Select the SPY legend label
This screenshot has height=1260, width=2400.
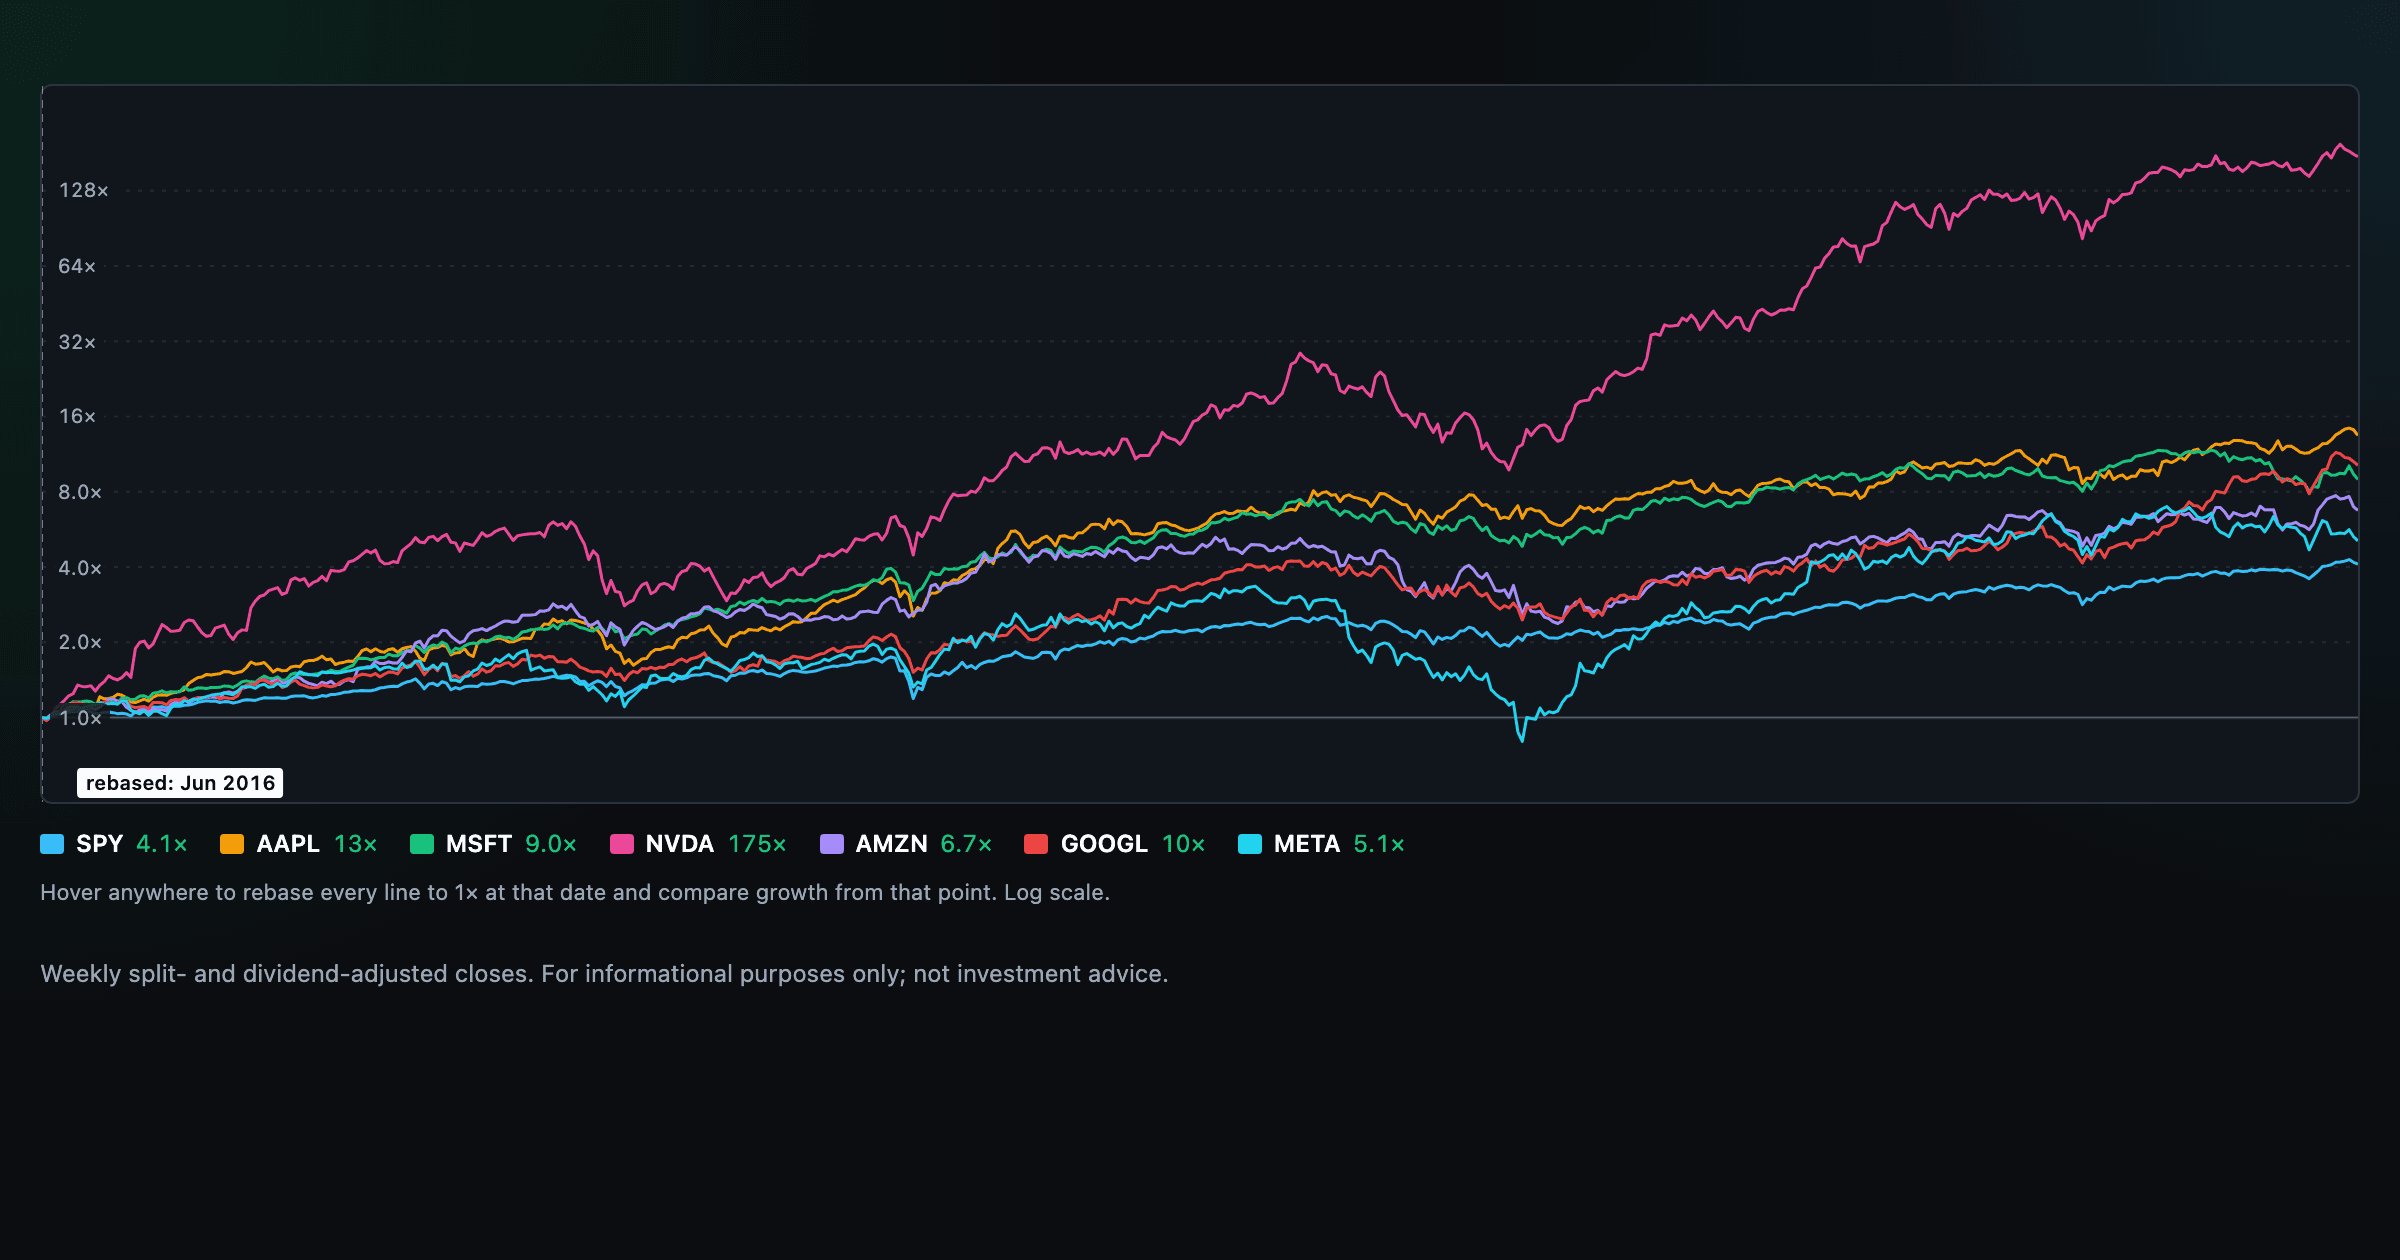tap(99, 844)
